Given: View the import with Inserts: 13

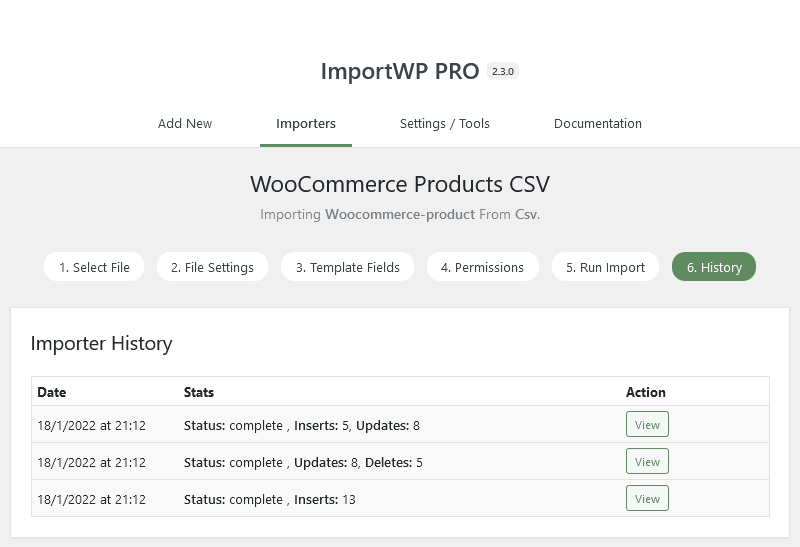Looking at the screenshot, I should pos(647,499).
